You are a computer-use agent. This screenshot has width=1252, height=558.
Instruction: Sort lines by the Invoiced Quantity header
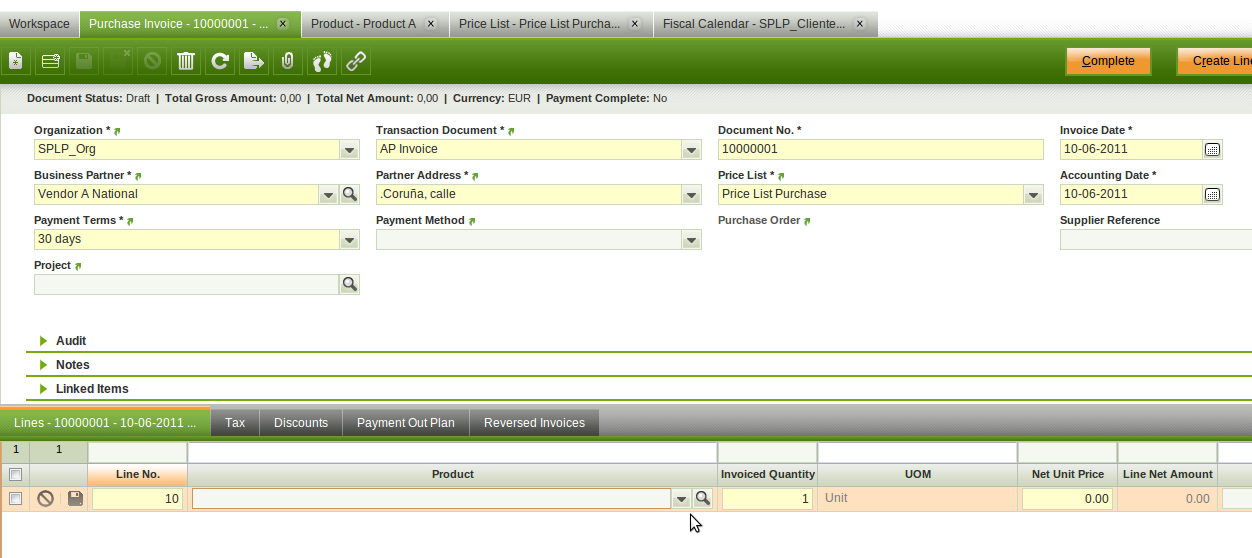767,474
